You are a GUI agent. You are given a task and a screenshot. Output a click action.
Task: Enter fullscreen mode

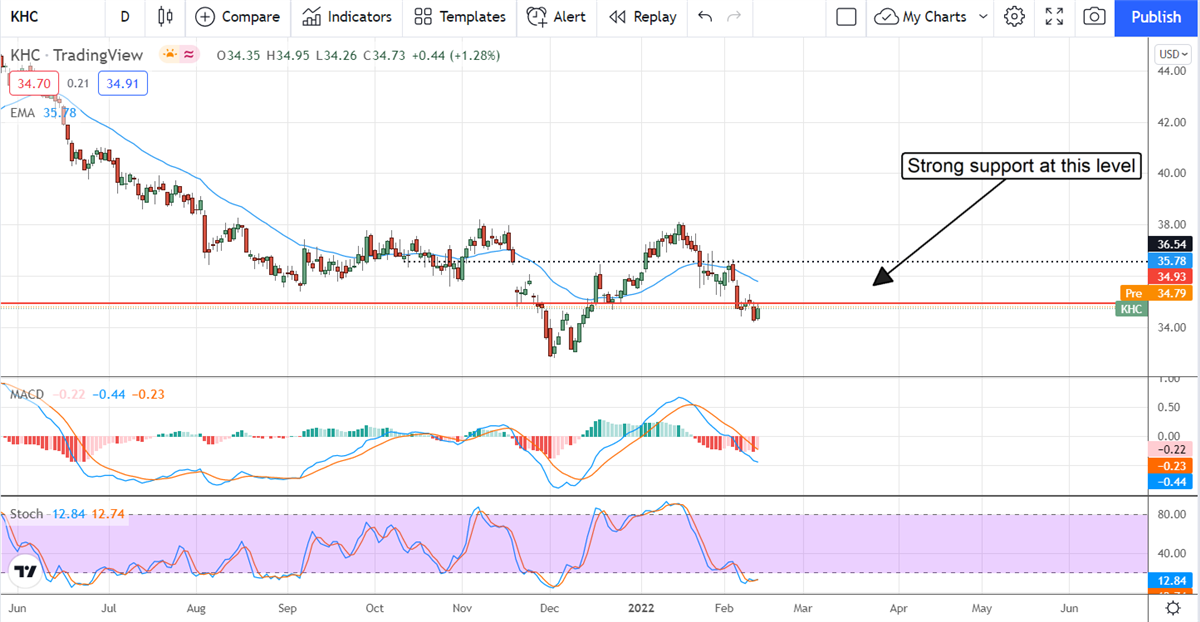click(x=1054, y=17)
